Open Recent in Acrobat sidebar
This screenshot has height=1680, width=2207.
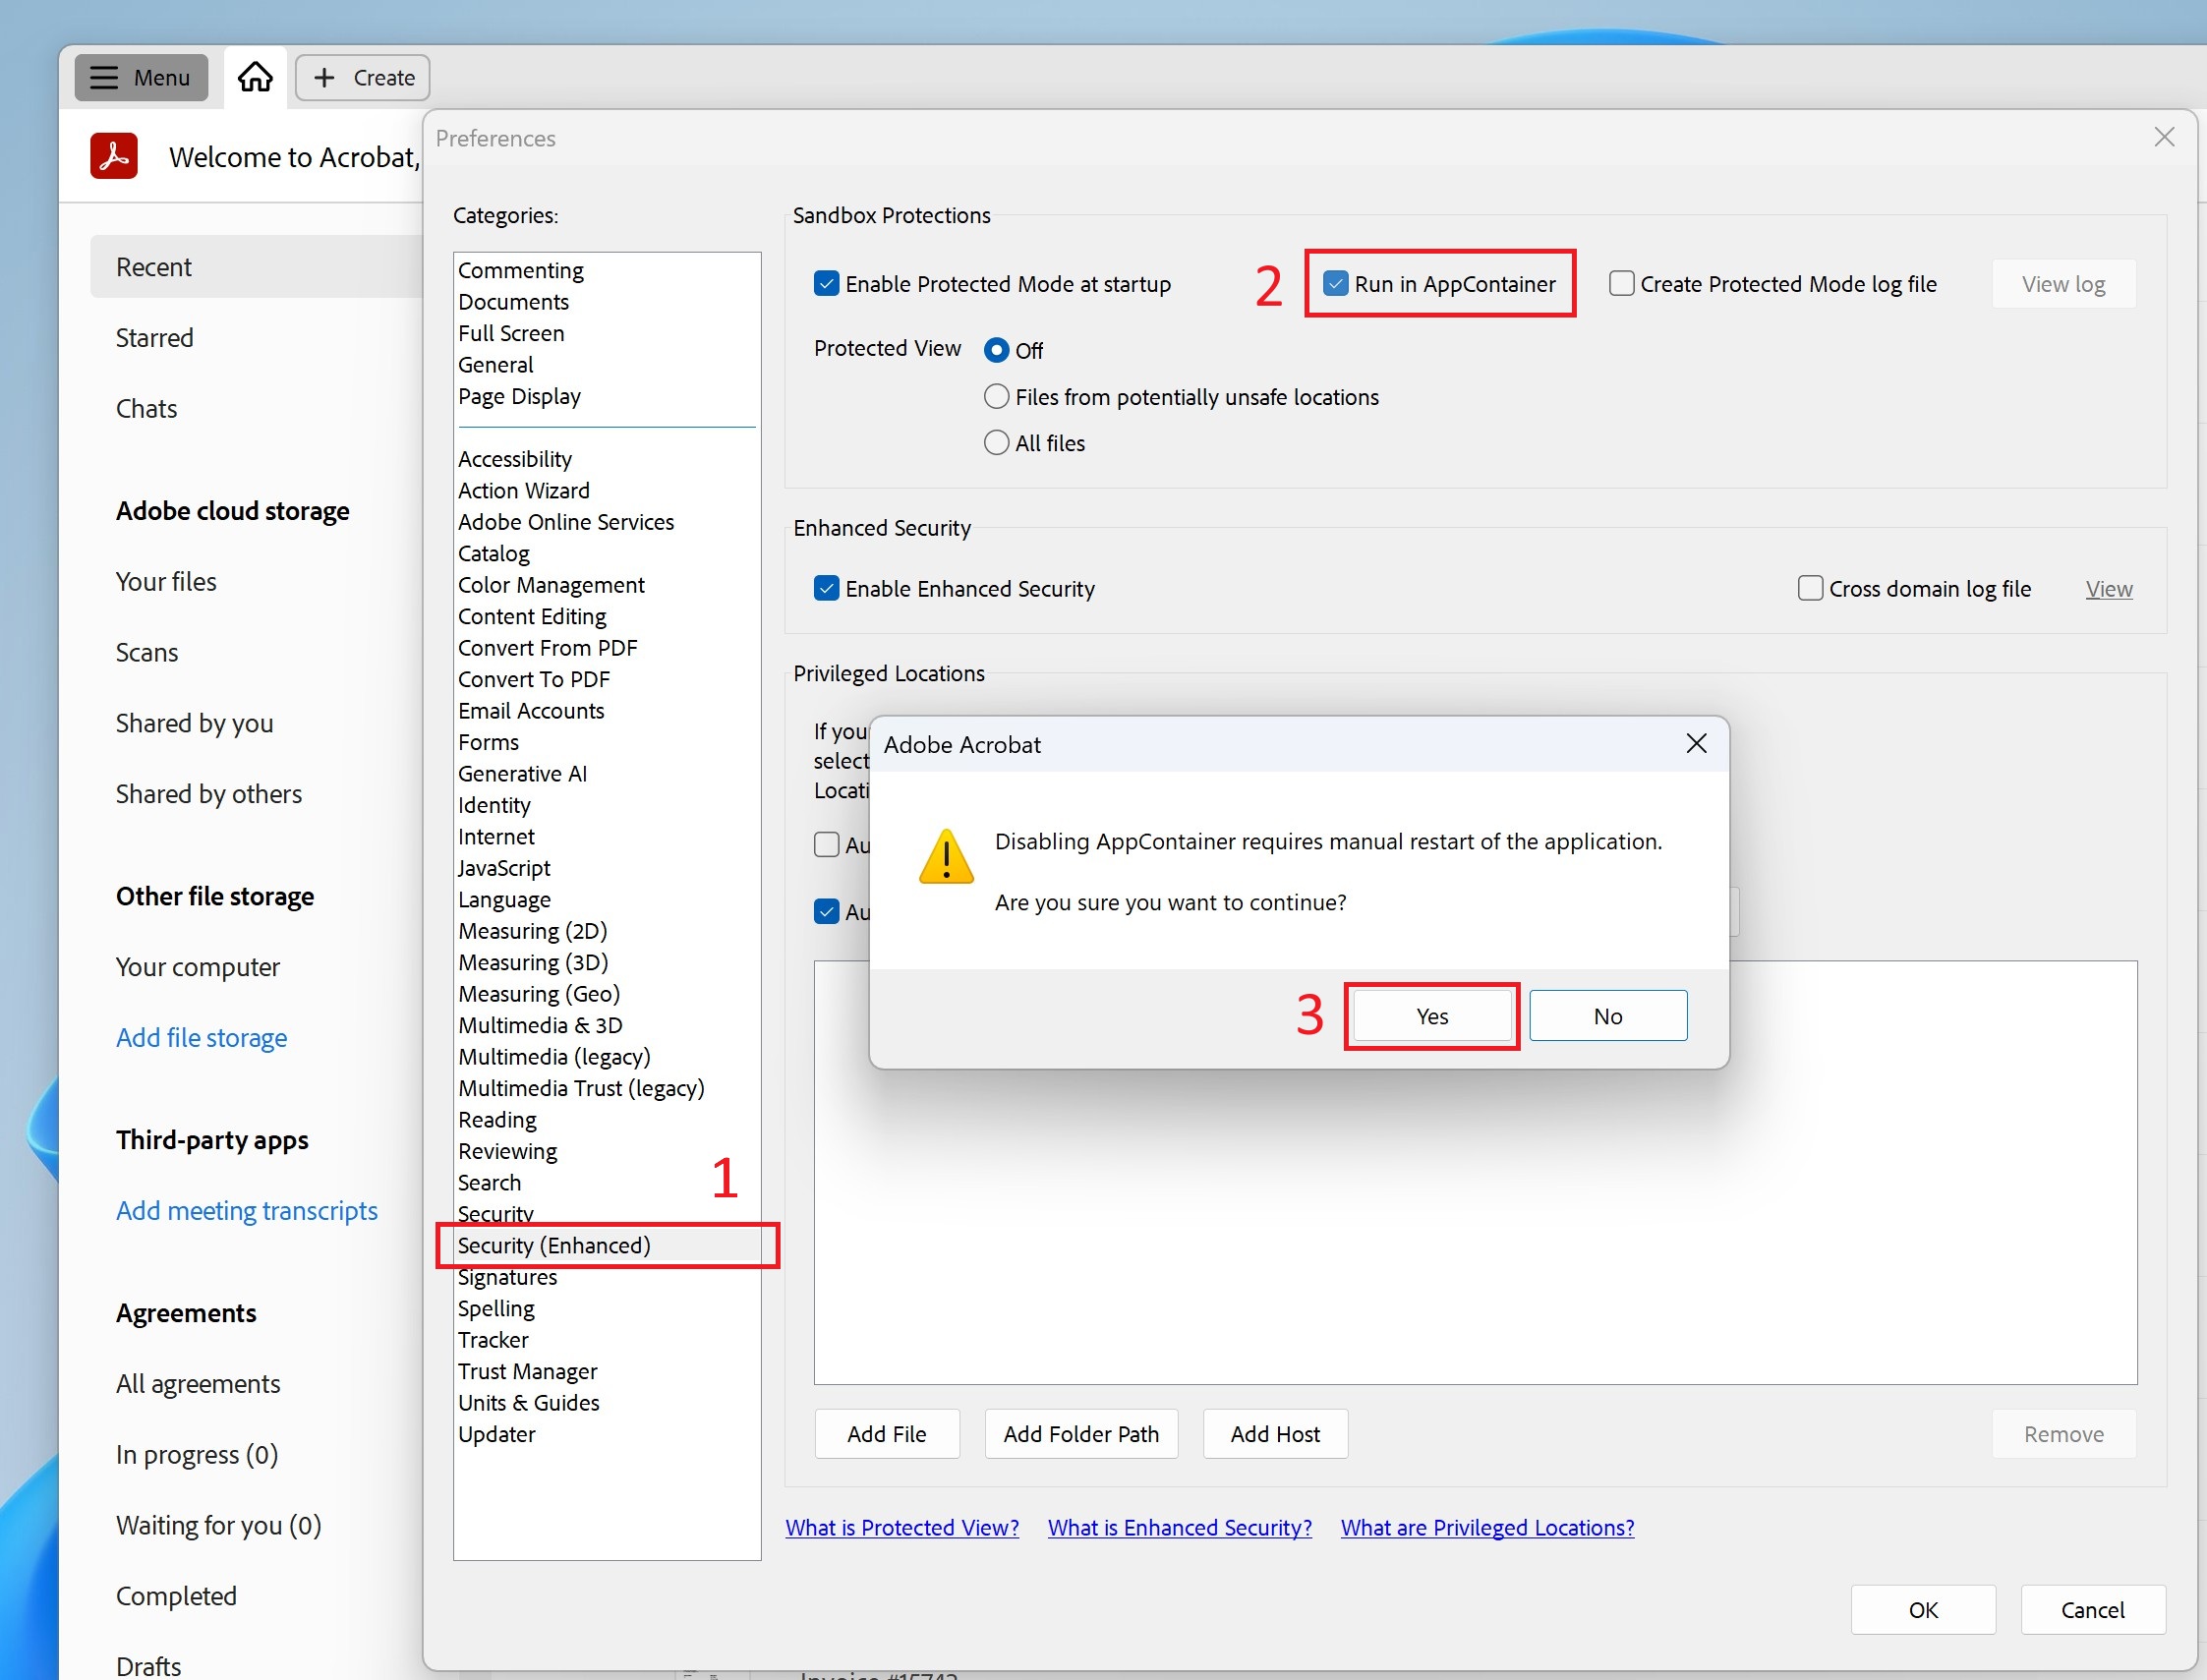(x=256, y=267)
